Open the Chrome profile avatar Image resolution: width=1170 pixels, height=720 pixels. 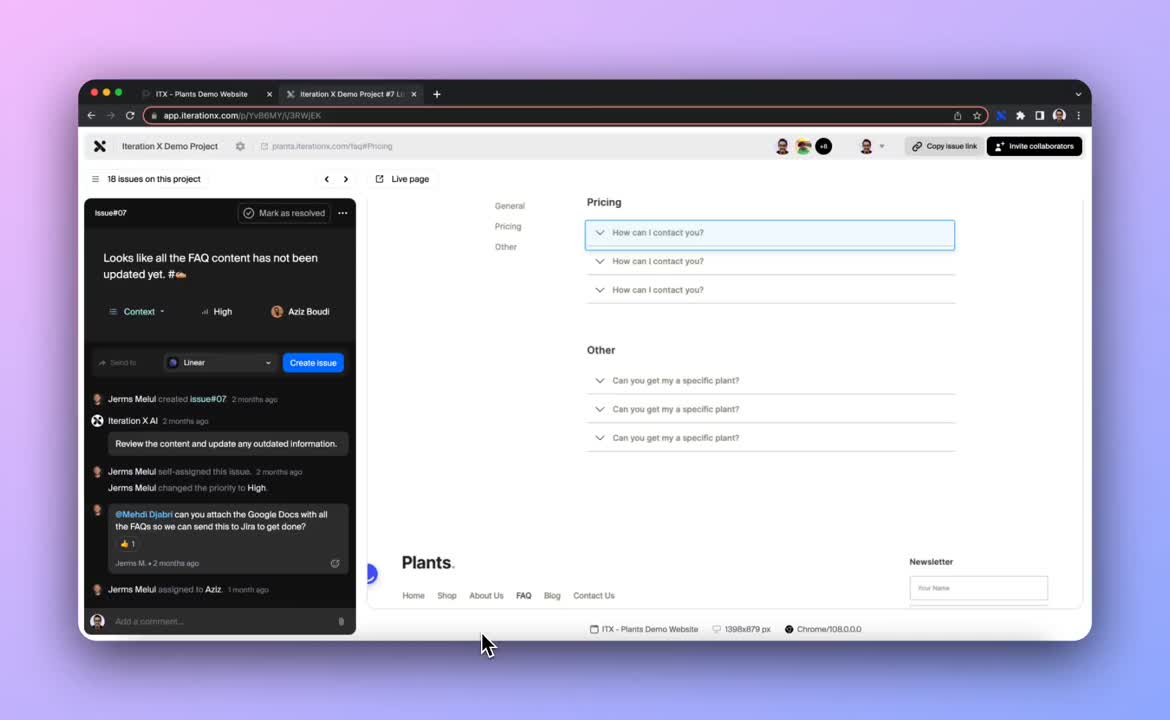click(1059, 116)
